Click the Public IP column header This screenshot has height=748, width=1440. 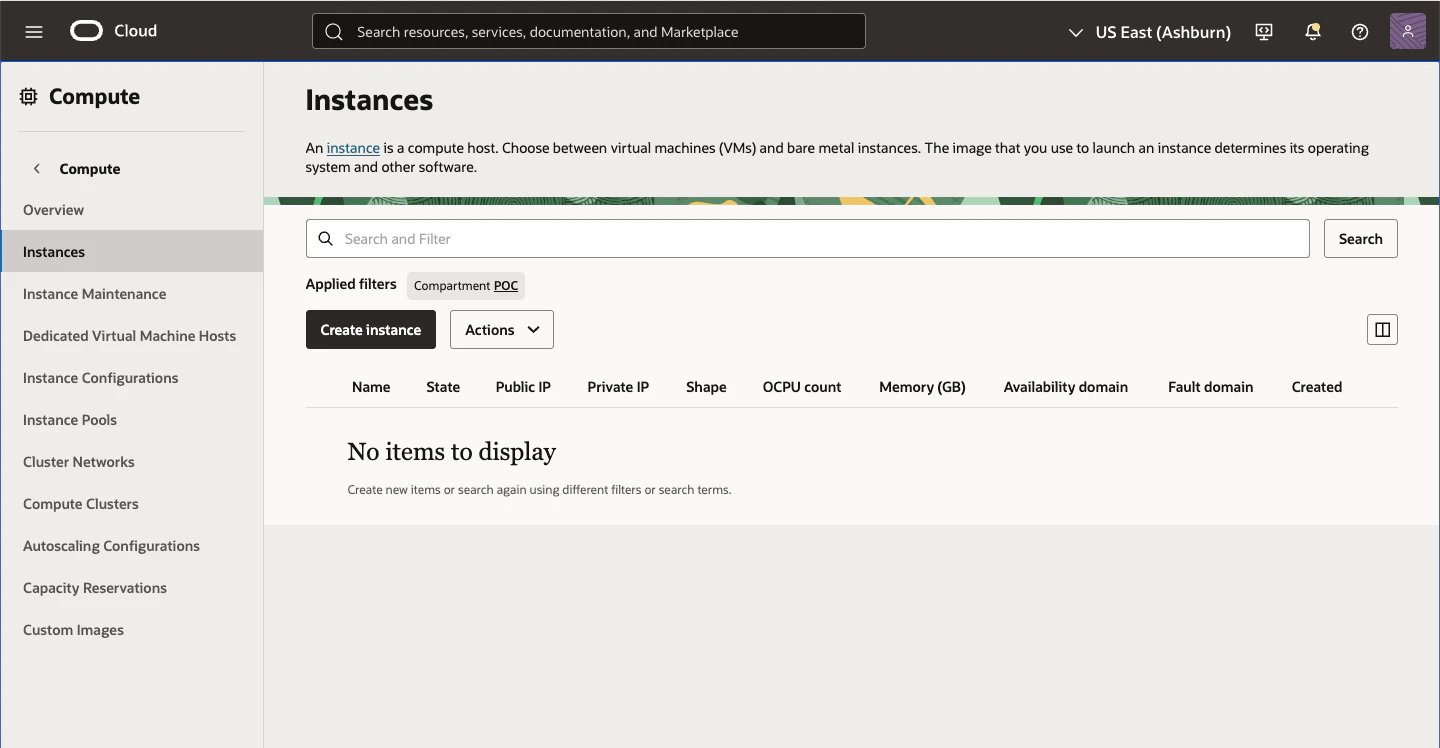click(x=523, y=387)
